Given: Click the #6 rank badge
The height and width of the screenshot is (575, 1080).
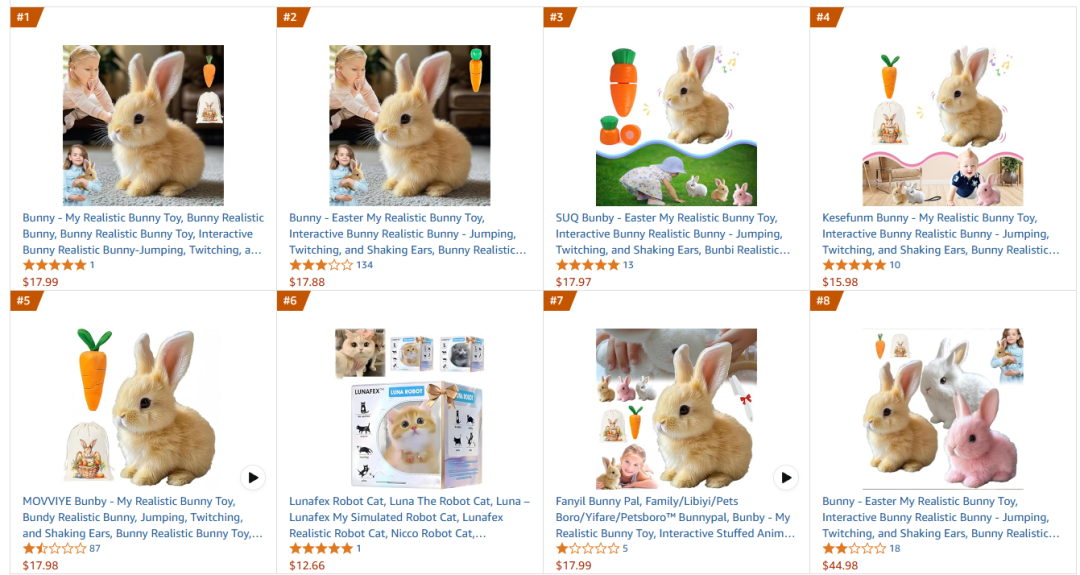Looking at the screenshot, I should pyautogui.click(x=291, y=301).
